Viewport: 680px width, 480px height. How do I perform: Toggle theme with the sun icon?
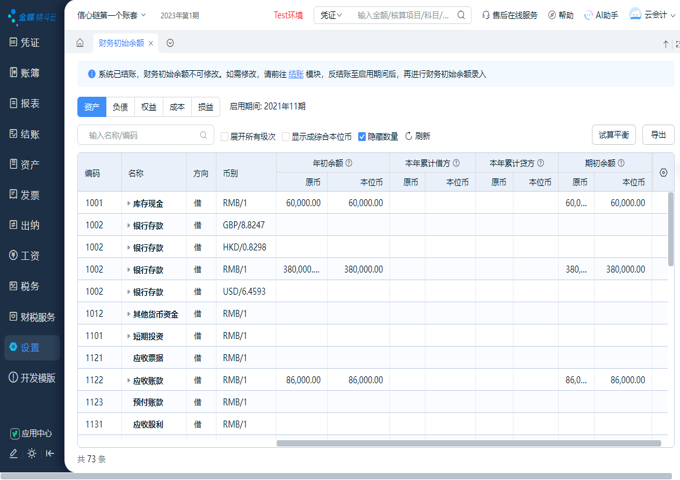click(x=32, y=454)
